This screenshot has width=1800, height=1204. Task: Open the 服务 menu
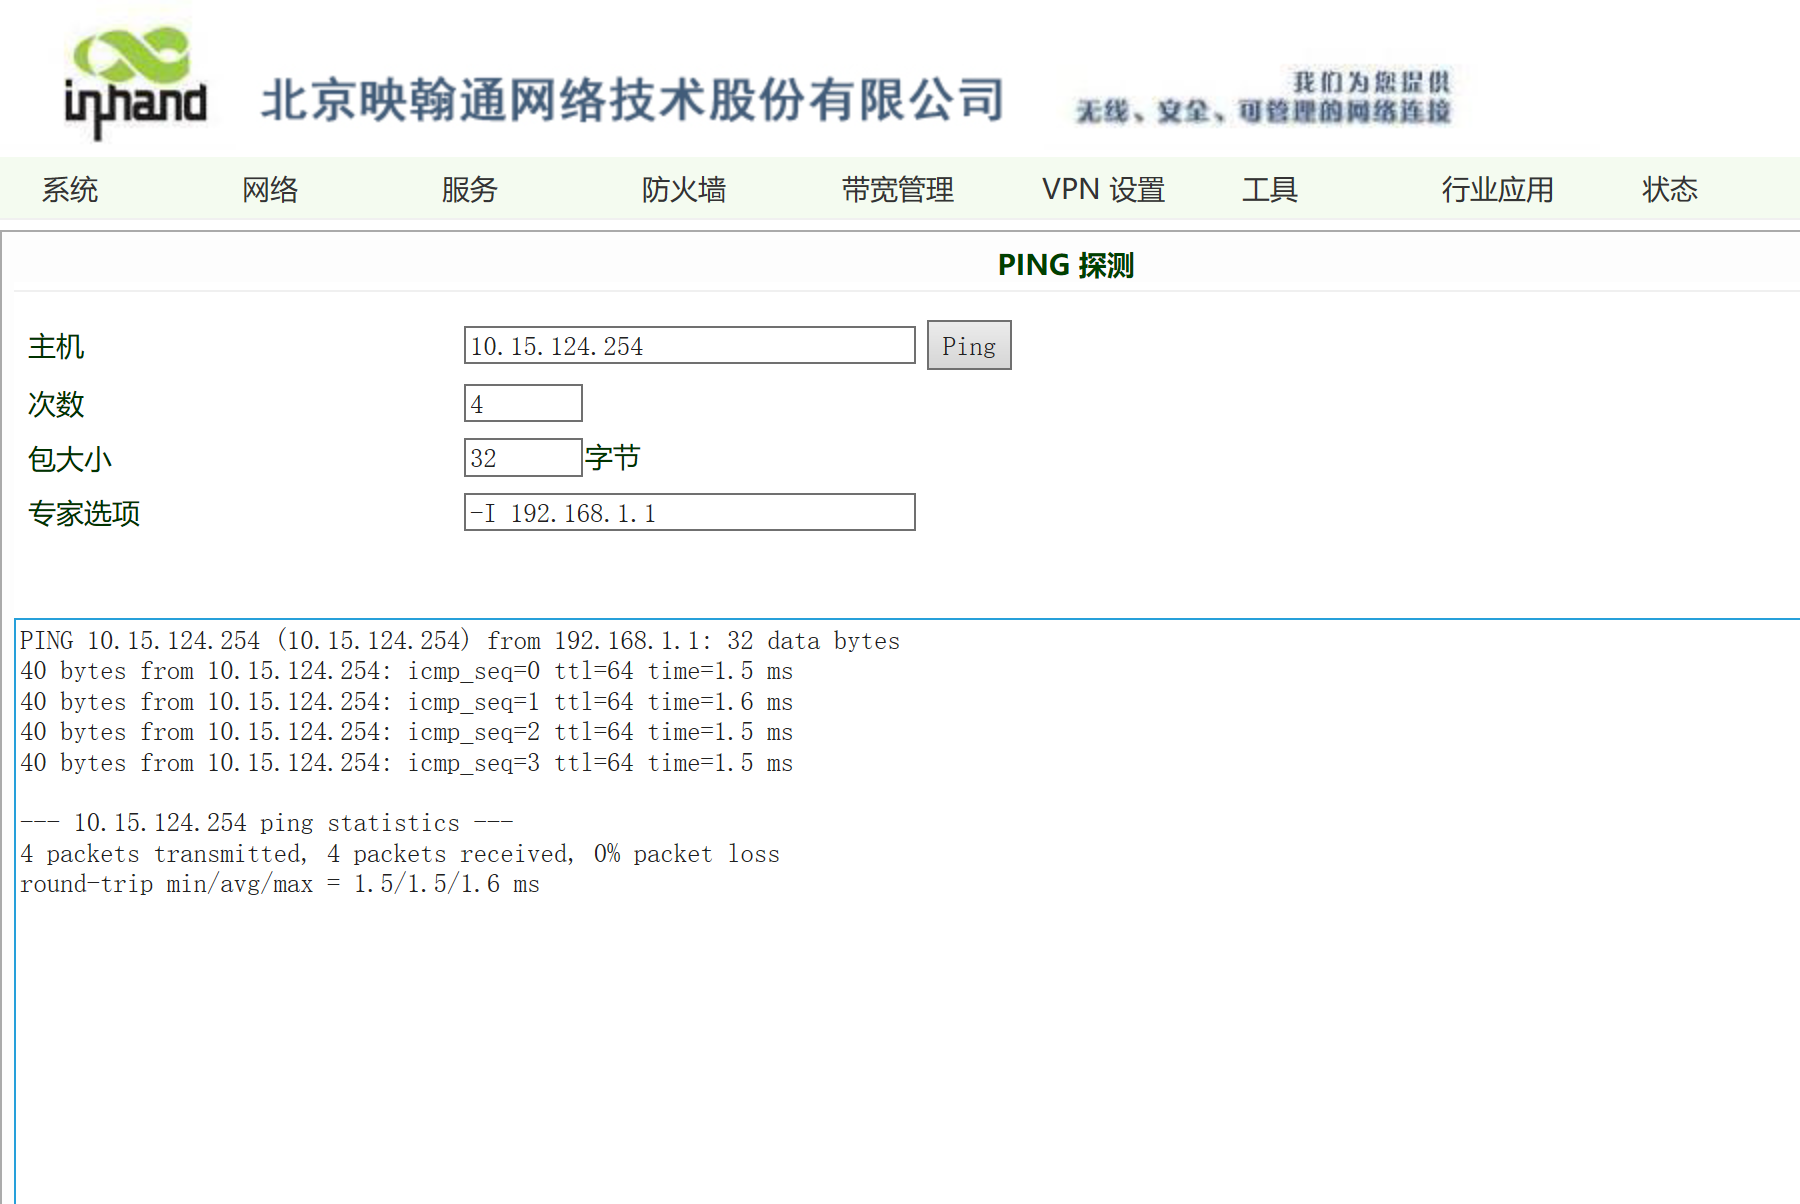coord(469,189)
